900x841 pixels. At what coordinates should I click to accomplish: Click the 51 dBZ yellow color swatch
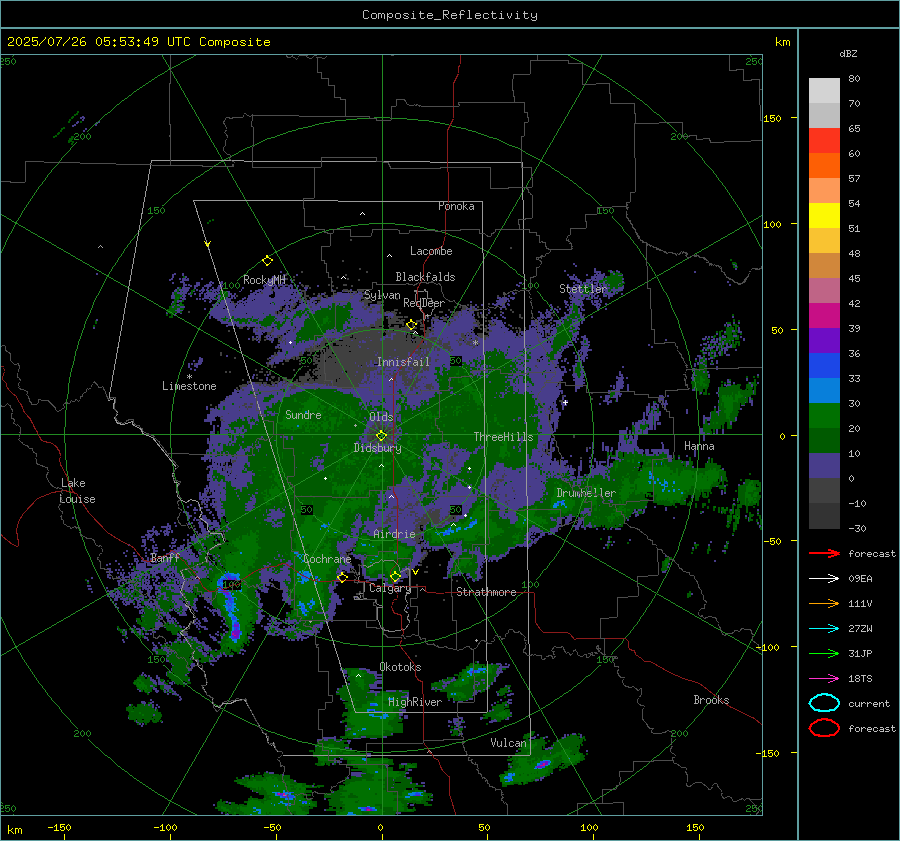tap(824, 215)
